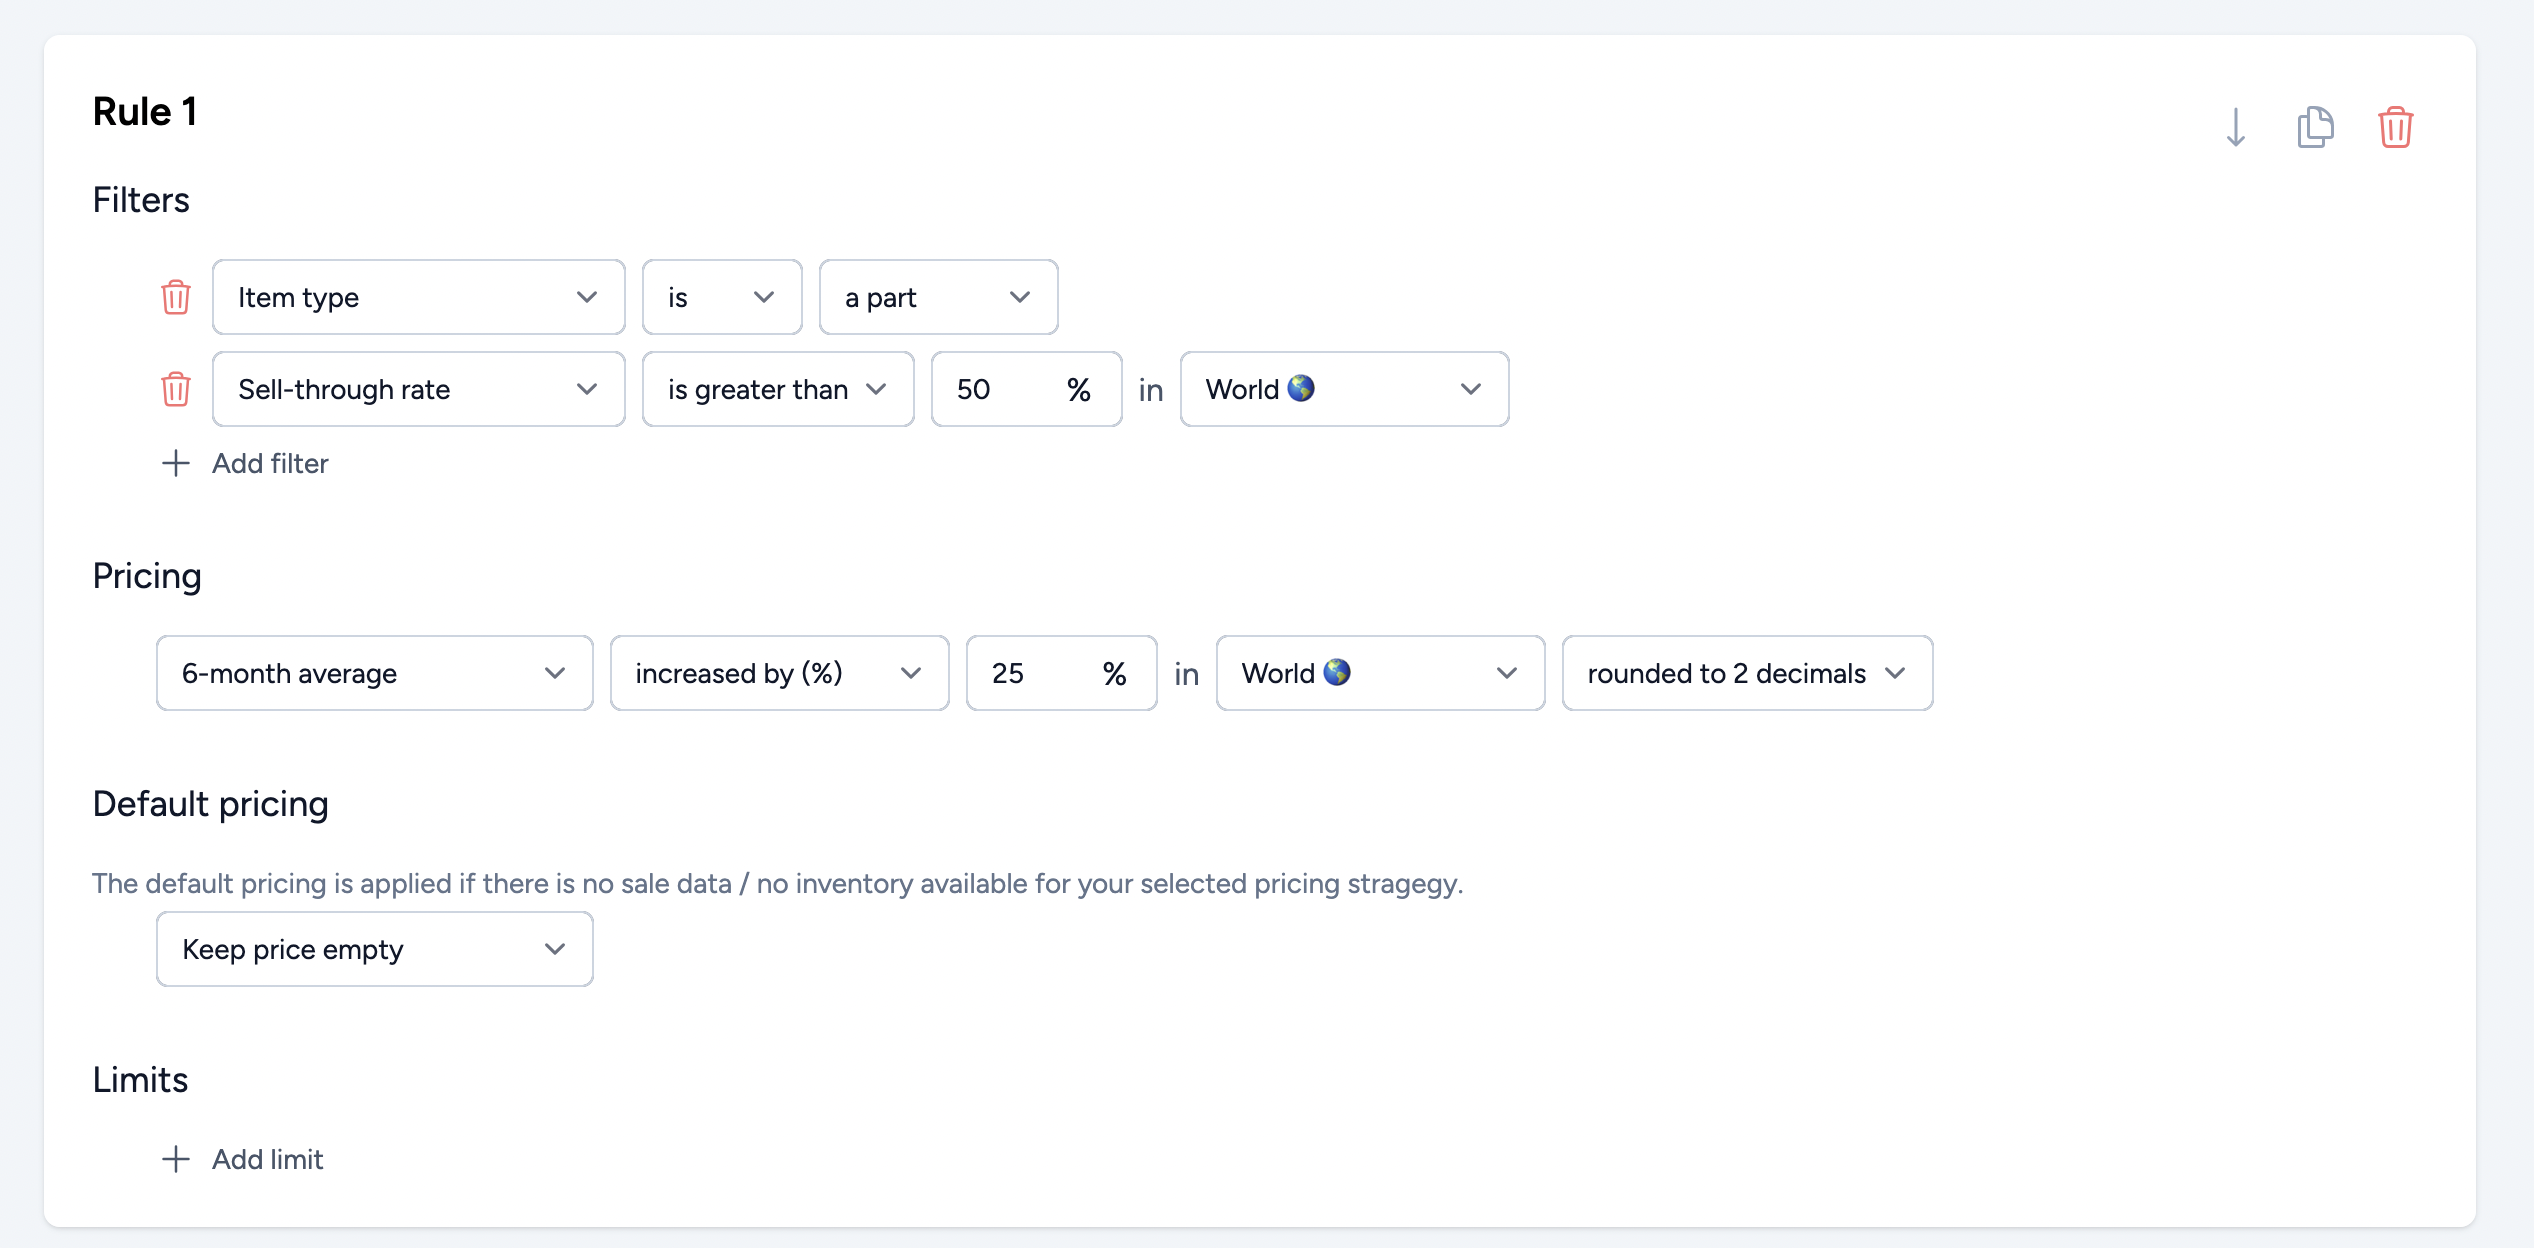Open the 'is' operator dropdown
This screenshot has height=1248, width=2534.
[x=721, y=297]
